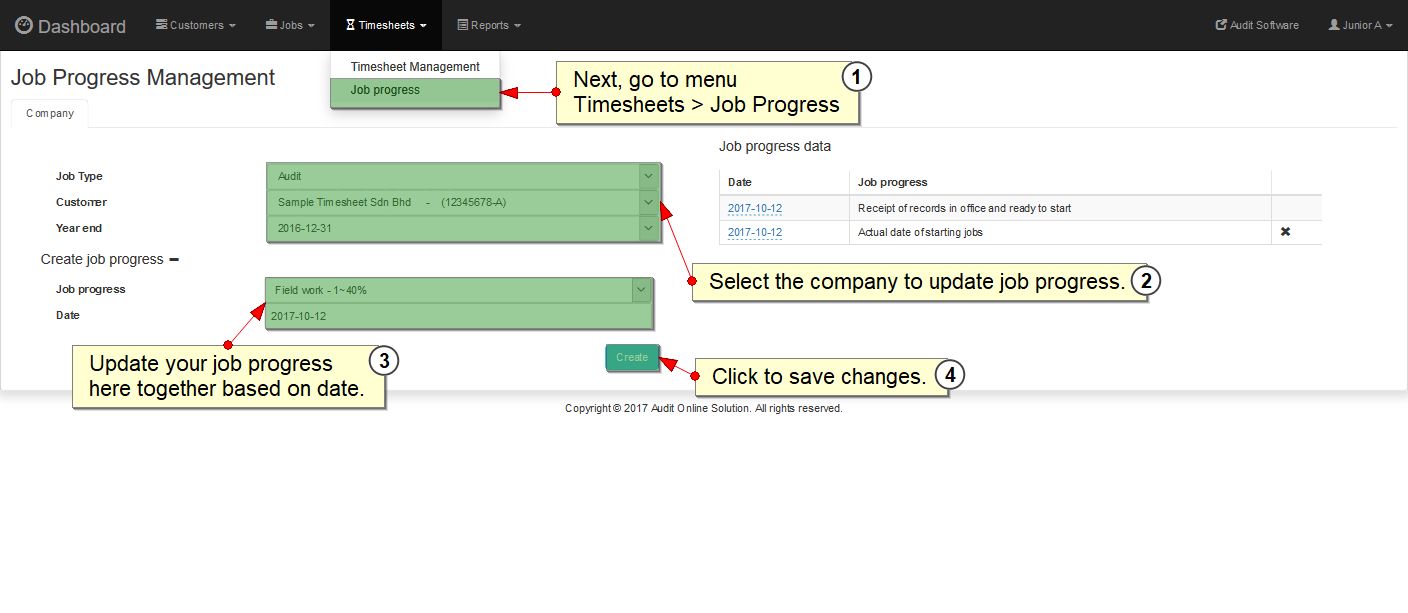1408x613 pixels.
Task: Click the Customers list icon in navbar
Action: [161, 25]
